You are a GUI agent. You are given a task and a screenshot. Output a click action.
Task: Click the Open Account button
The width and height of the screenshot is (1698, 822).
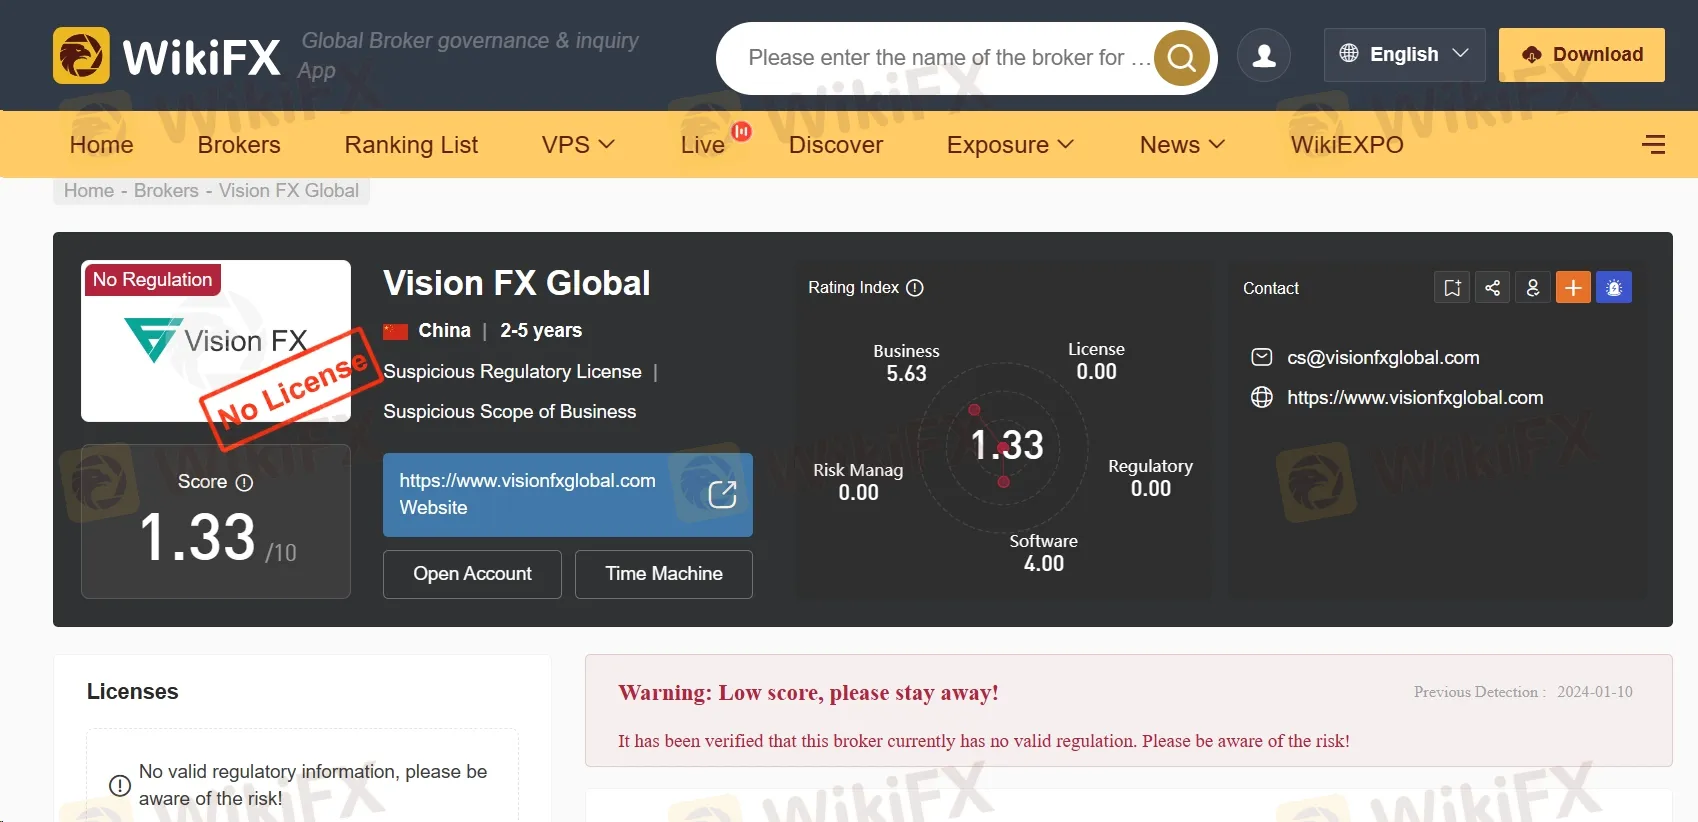472,574
